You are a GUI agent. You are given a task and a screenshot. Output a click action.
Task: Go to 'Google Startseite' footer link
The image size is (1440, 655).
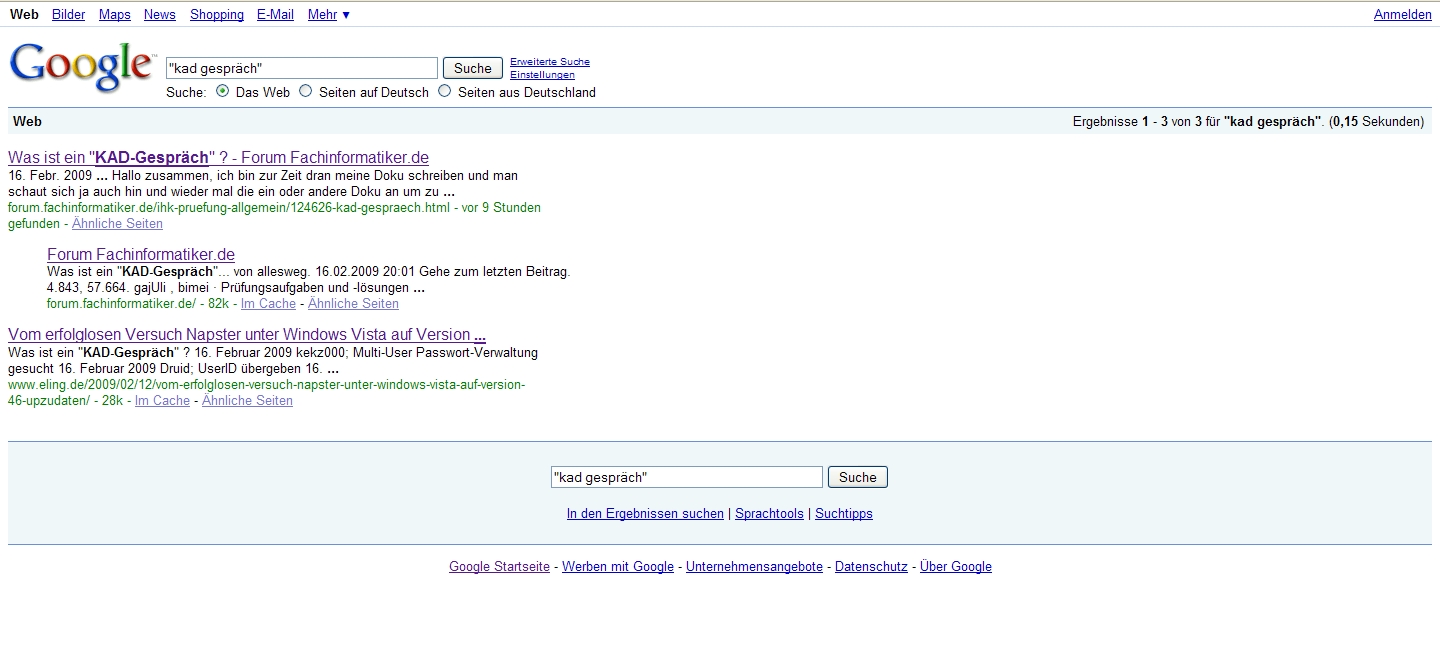click(499, 566)
